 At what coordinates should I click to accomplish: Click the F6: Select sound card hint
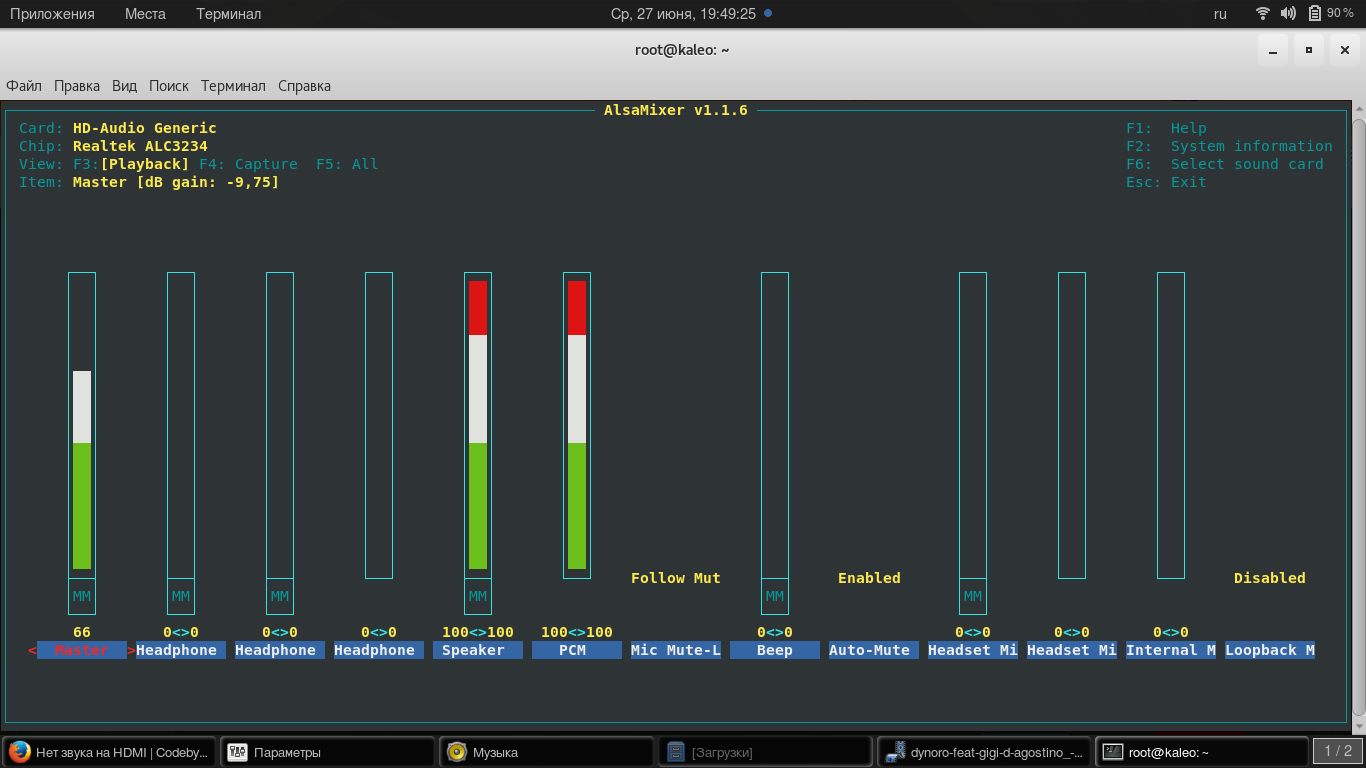1225,164
